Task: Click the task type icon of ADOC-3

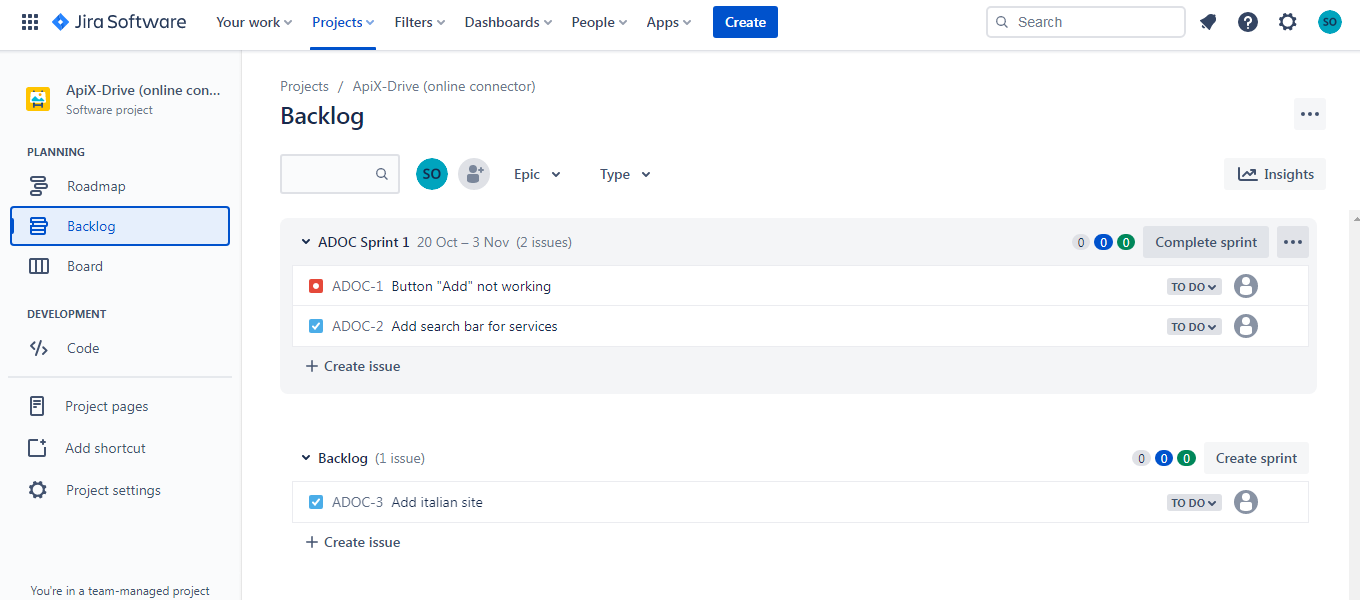Action: coord(316,502)
